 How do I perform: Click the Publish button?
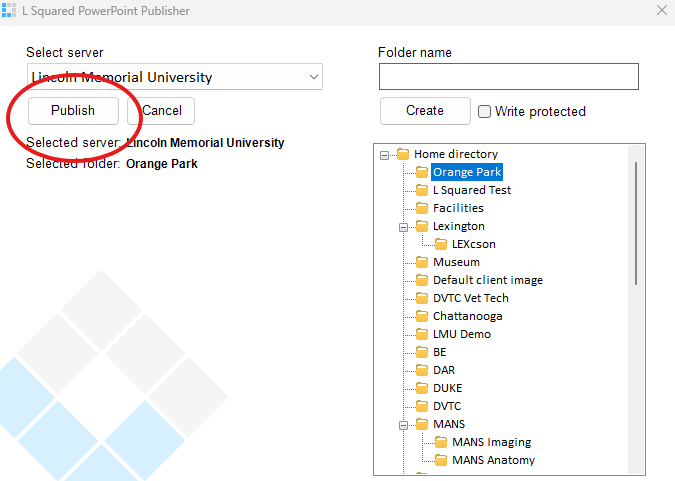(x=73, y=111)
